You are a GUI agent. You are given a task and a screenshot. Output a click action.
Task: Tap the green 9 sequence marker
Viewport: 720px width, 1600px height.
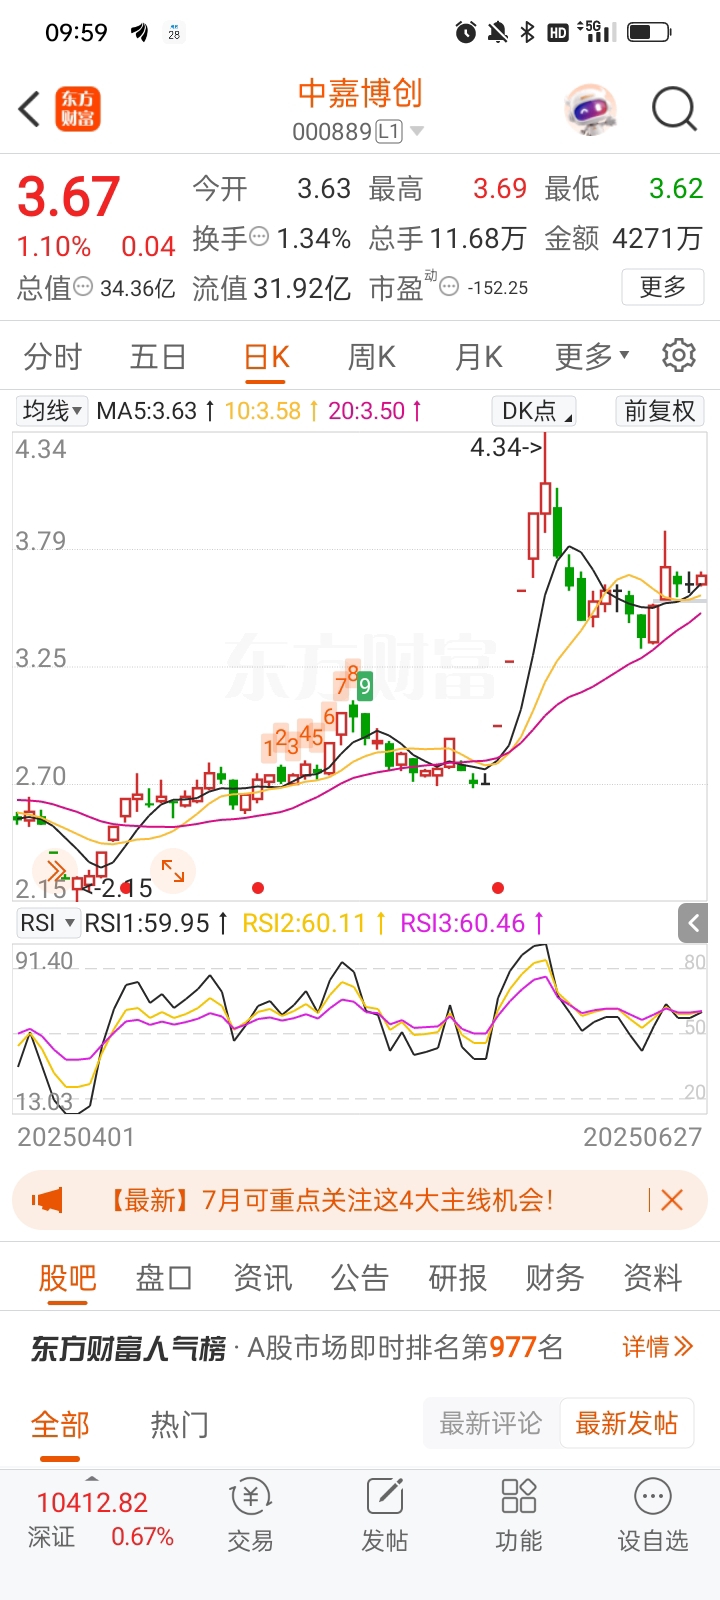(365, 686)
